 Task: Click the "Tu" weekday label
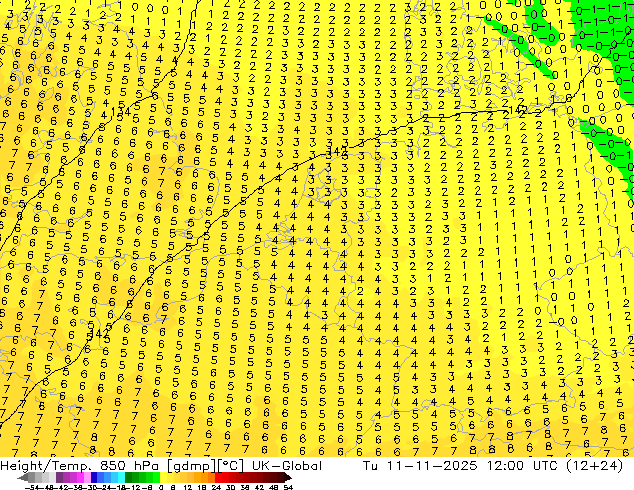371,466
